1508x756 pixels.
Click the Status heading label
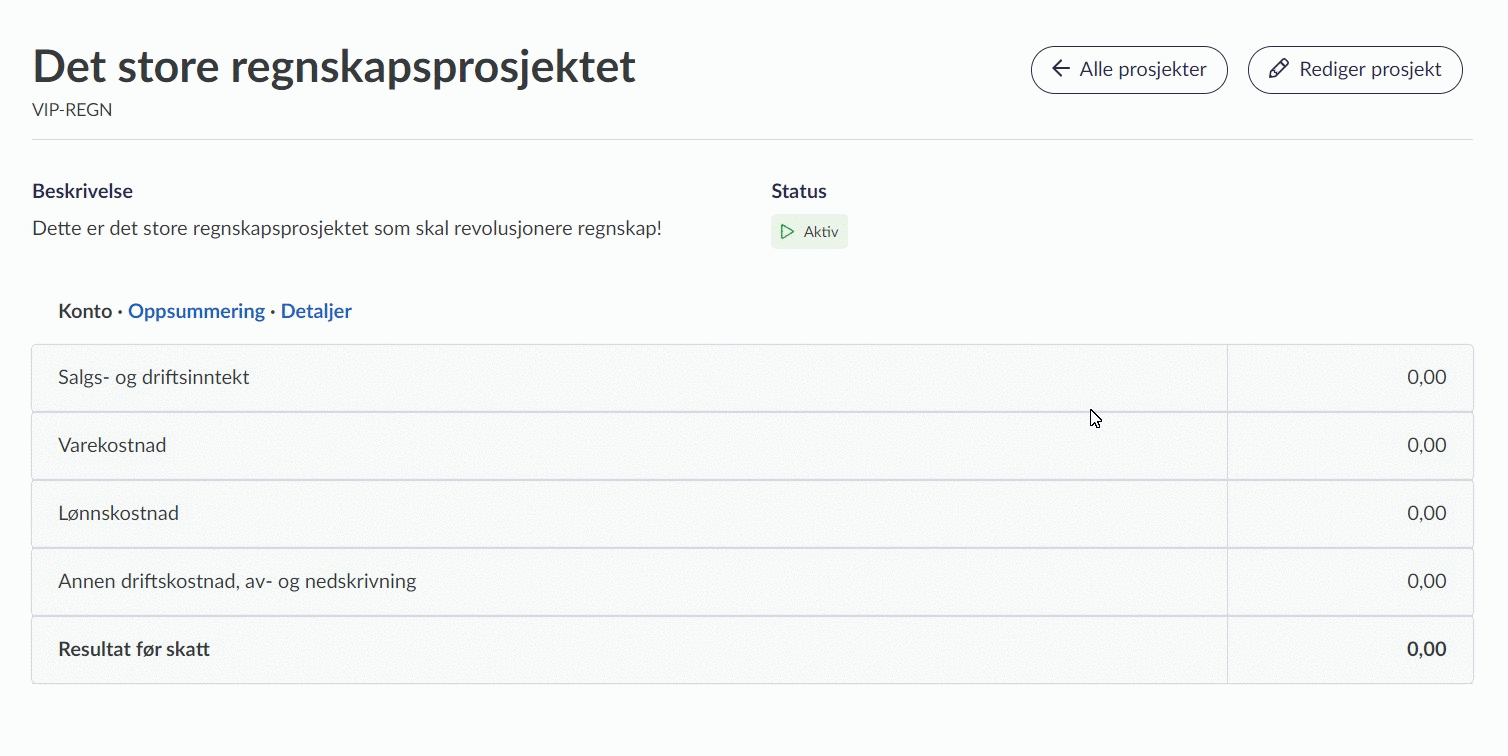pyautogui.click(x=798, y=191)
